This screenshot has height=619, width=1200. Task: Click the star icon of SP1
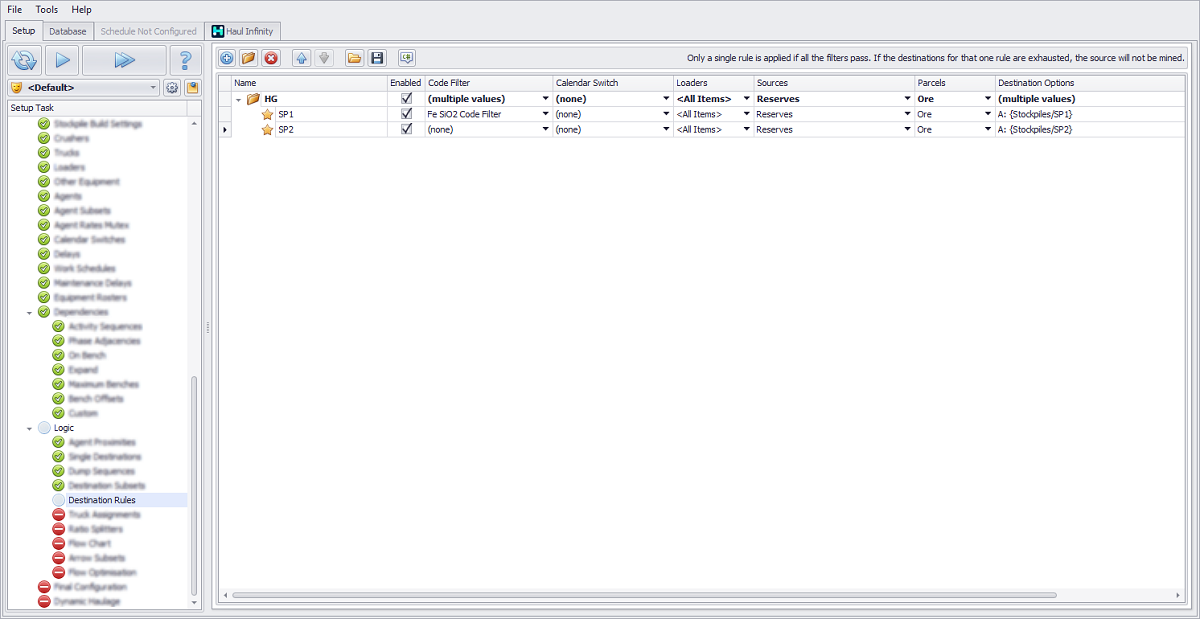pos(267,114)
